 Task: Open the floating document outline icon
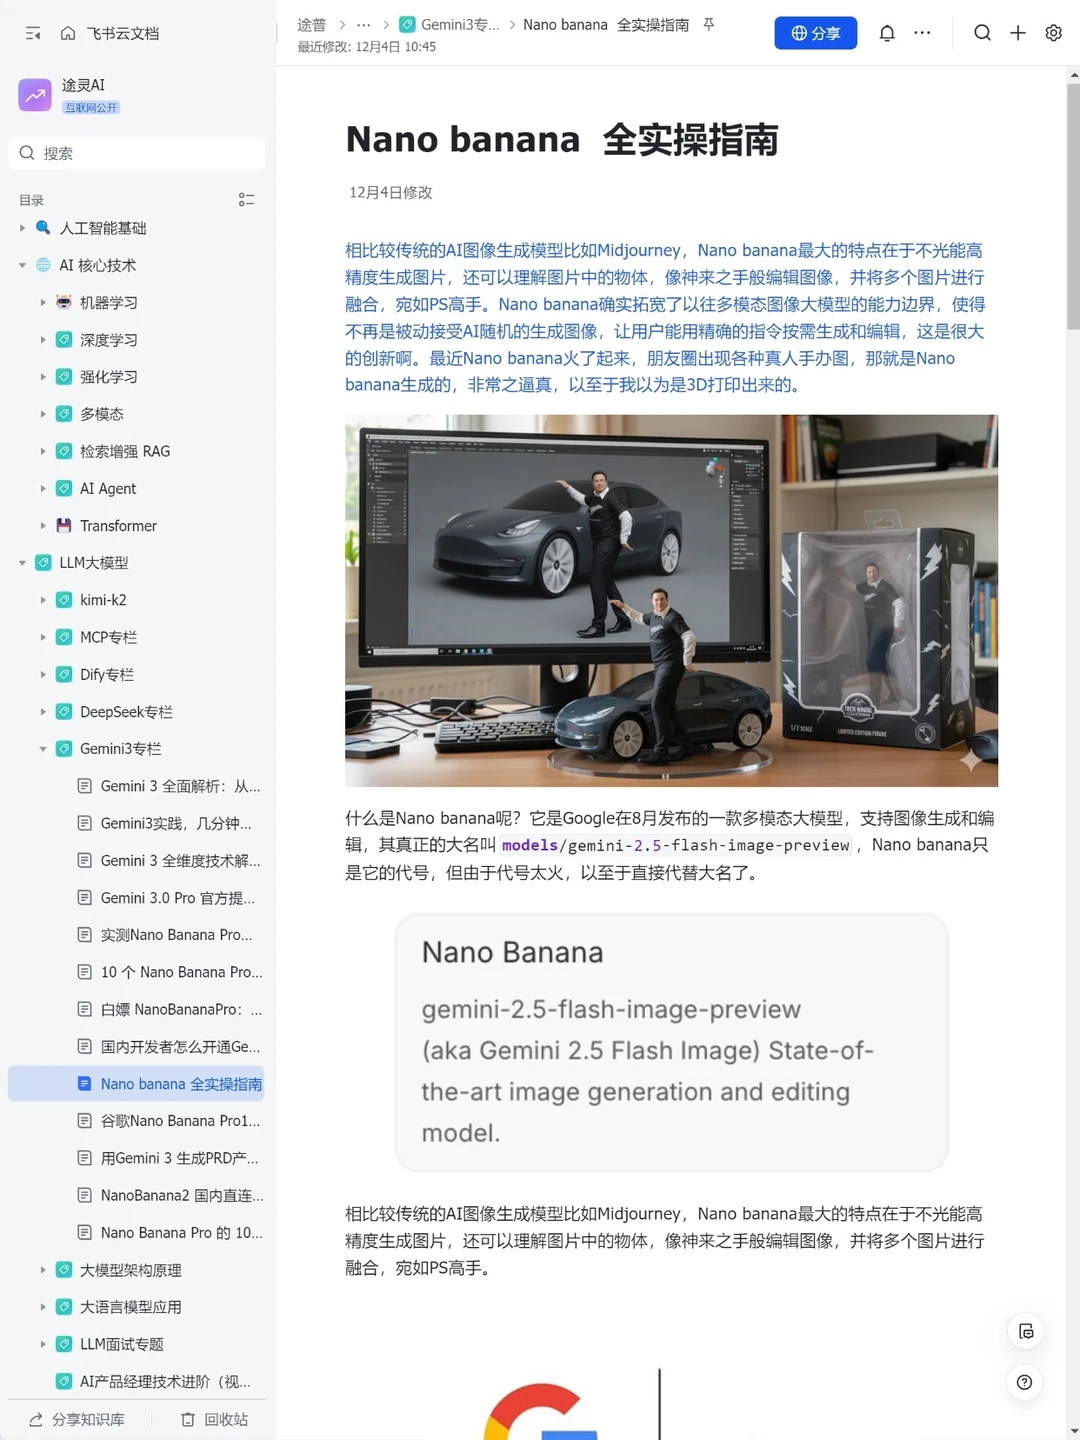[x=1025, y=1331]
